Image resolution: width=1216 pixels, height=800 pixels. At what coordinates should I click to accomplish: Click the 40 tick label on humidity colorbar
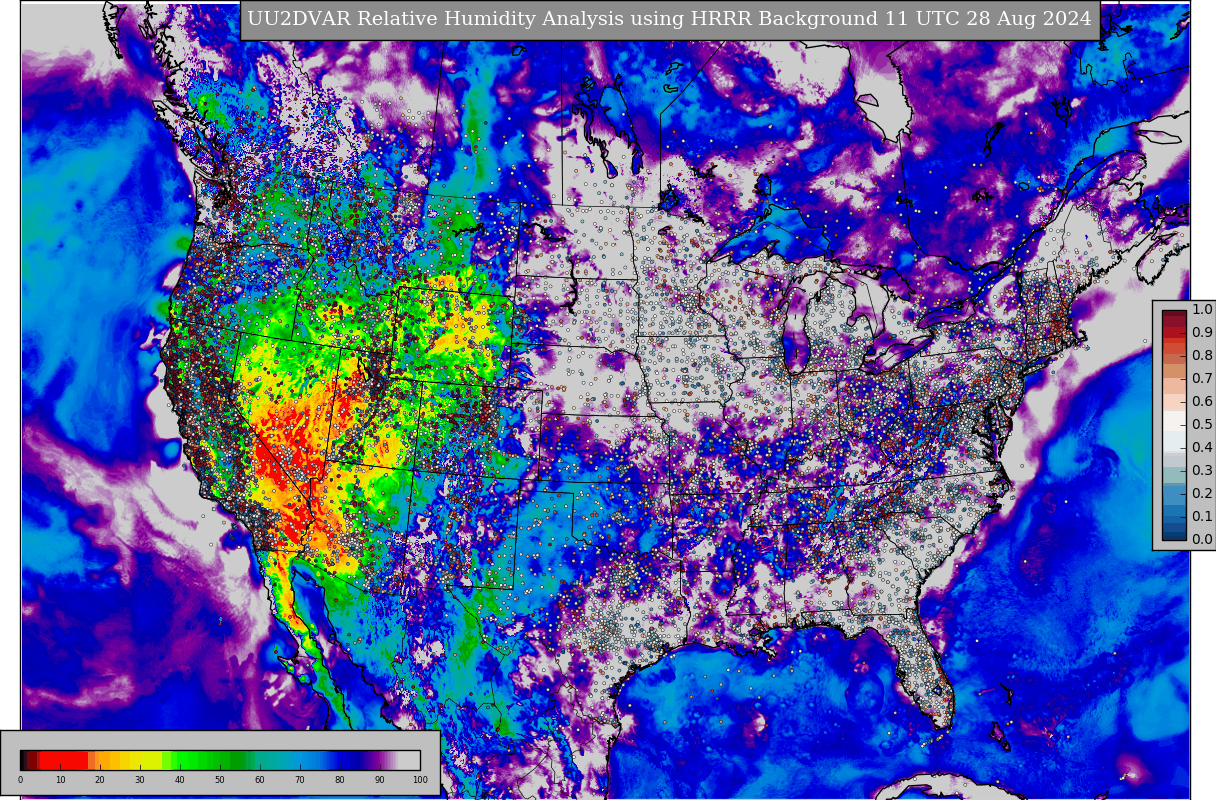180,780
